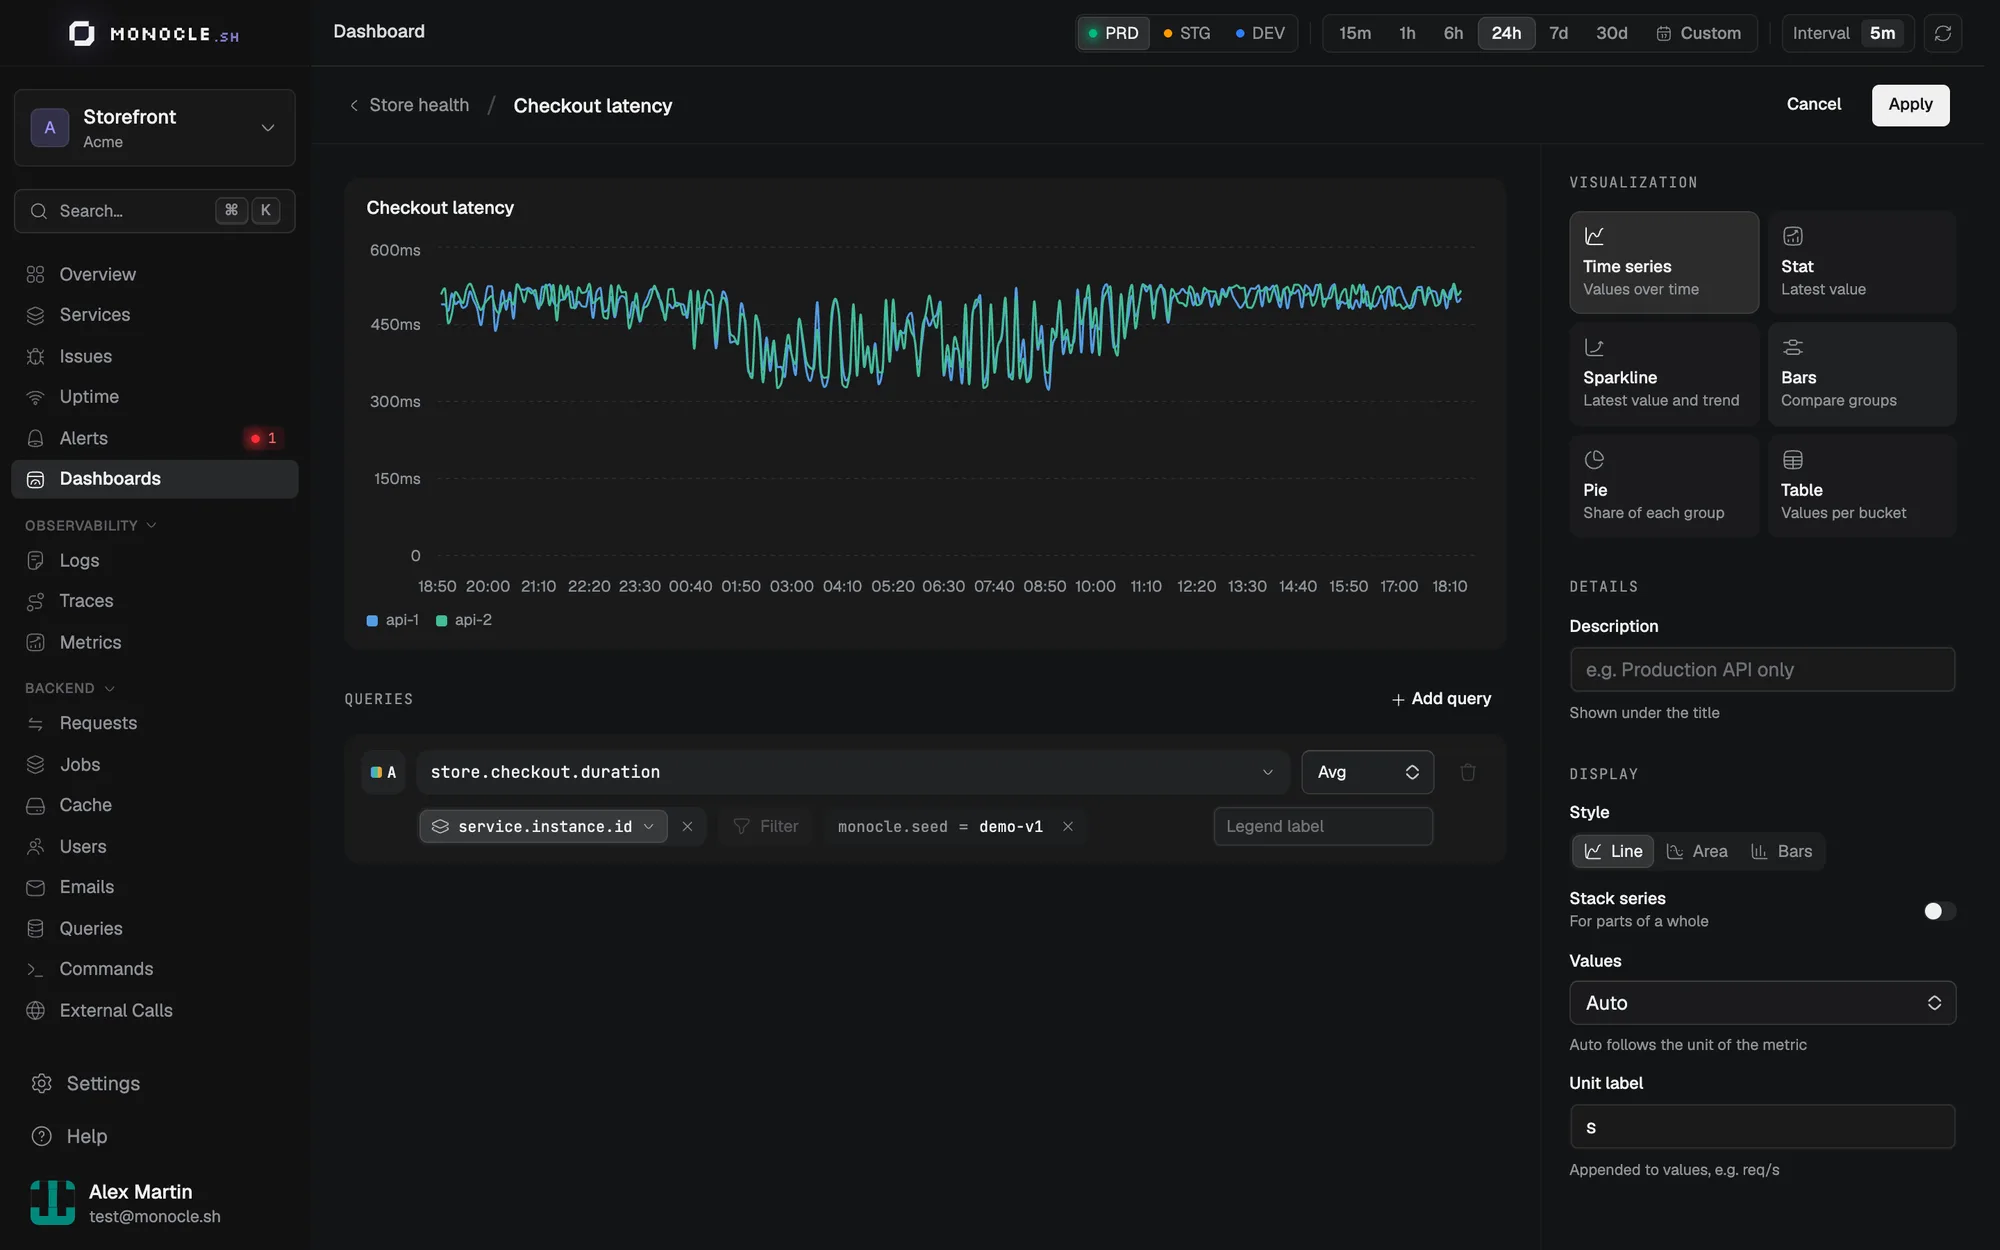The height and width of the screenshot is (1250, 2000).
Task: Toggle api-1 series in the legend
Action: (393, 620)
